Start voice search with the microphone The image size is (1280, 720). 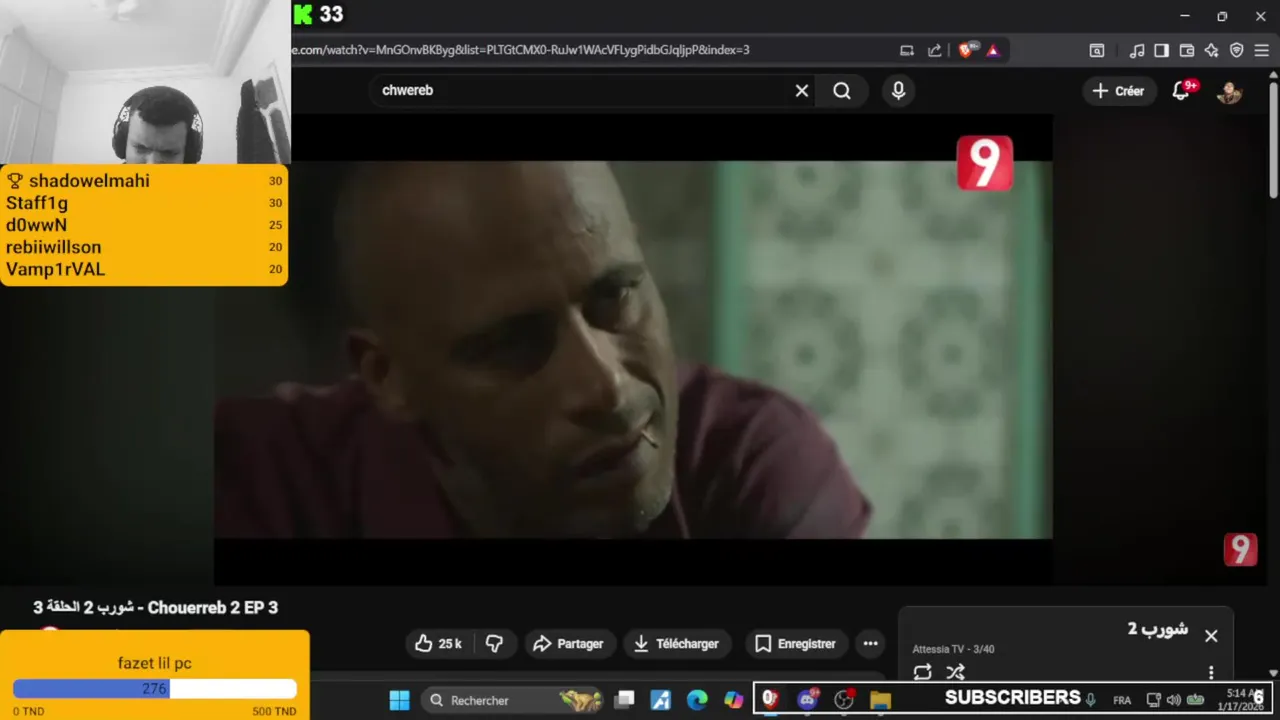tap(898, 91)
